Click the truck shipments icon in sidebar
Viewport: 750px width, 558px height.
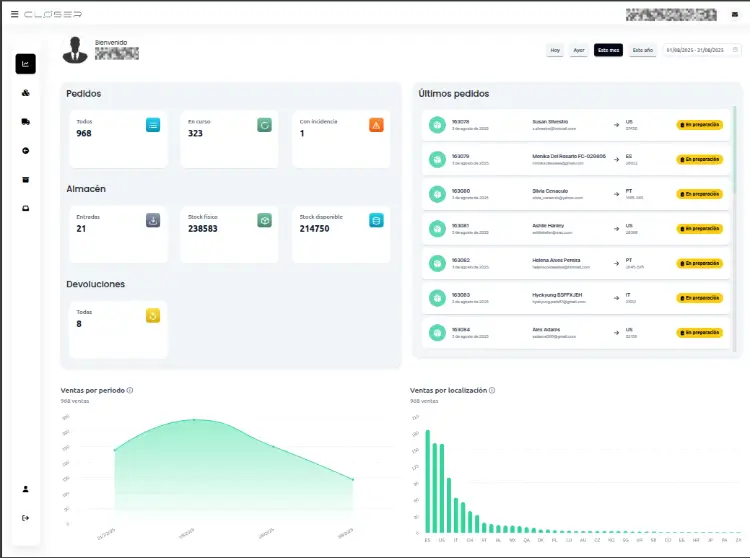25,122
